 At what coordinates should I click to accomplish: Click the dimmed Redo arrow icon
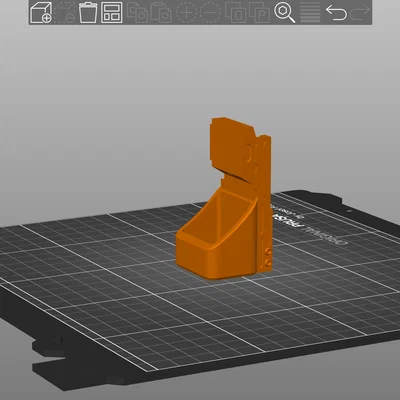tap(360, 13)
